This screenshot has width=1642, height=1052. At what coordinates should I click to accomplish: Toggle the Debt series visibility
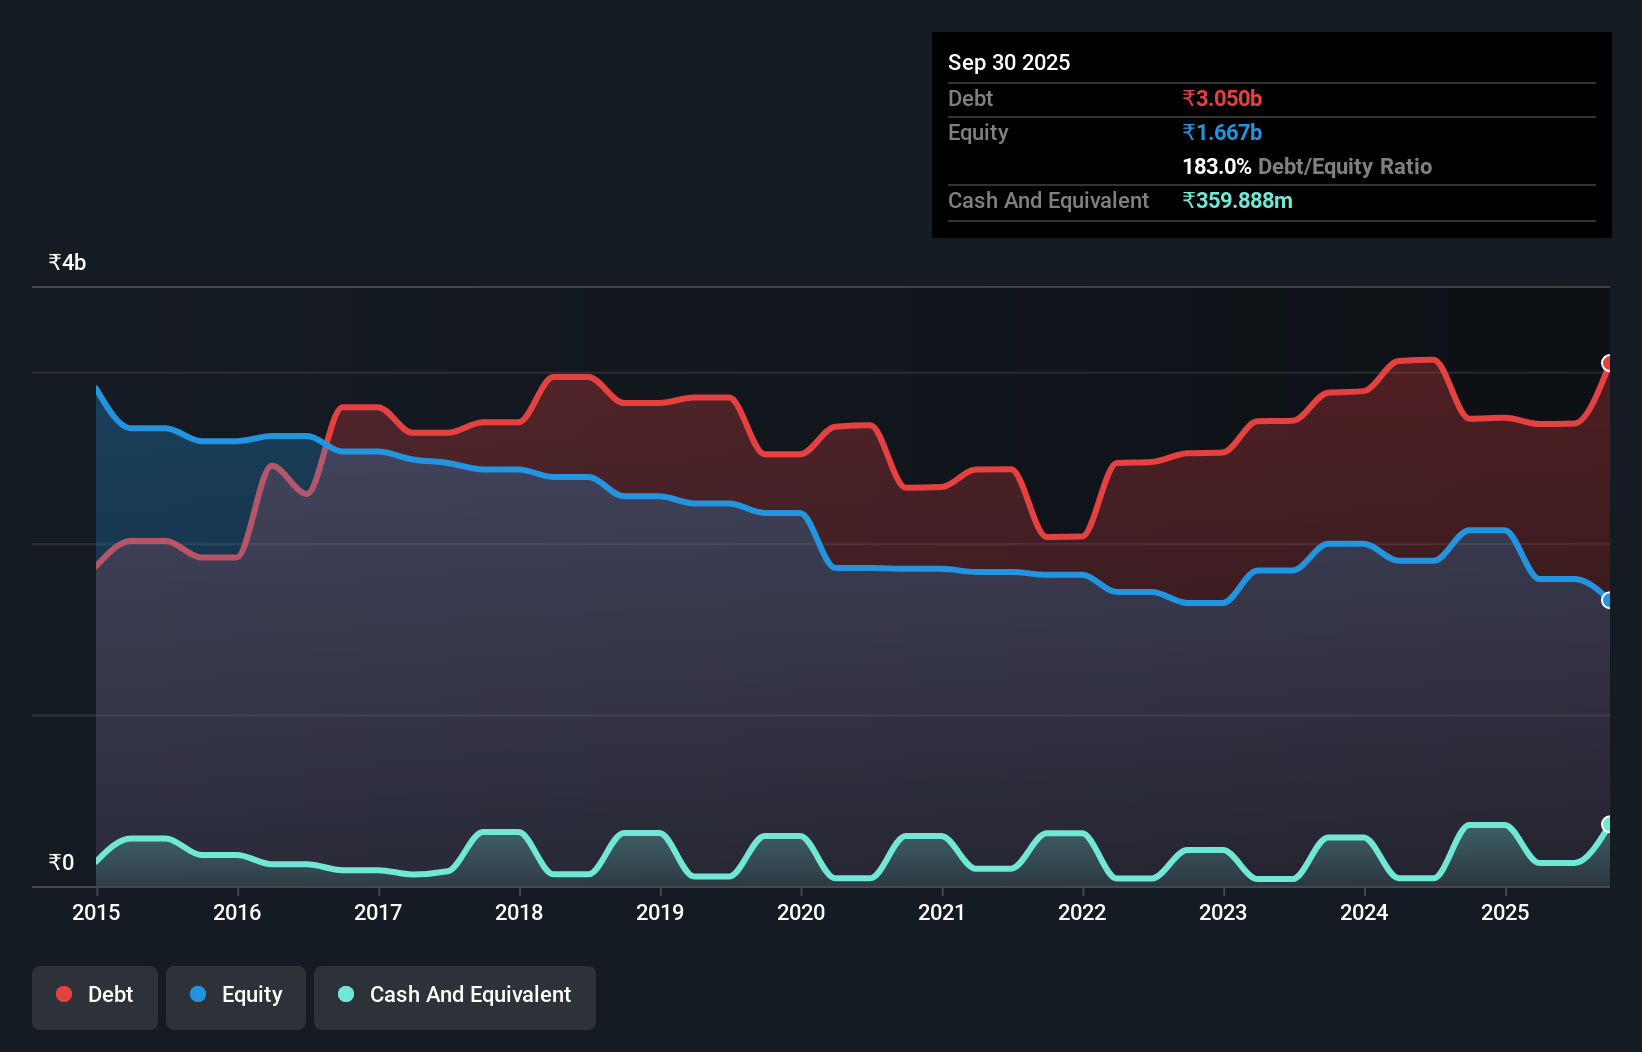tap(94, 995)
